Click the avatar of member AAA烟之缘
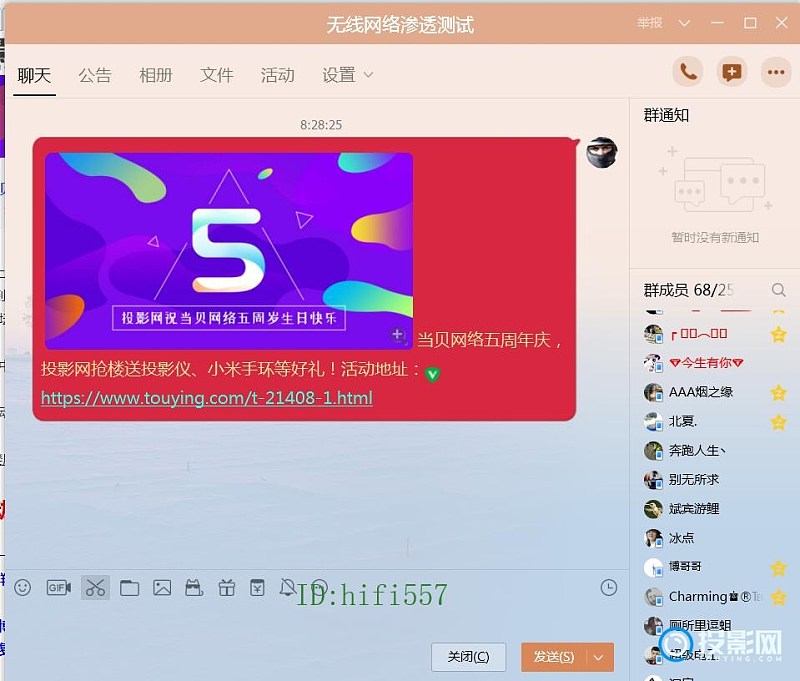 pyautogui.click(x=654, y=392)
